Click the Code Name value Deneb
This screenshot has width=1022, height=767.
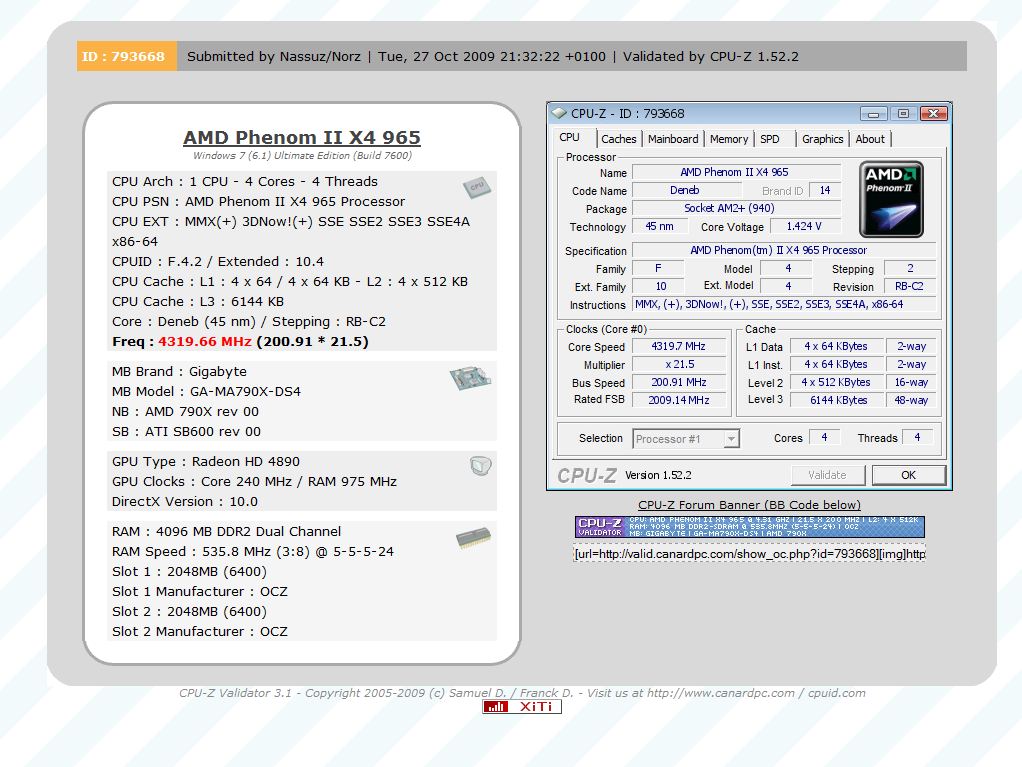(686, 190)
